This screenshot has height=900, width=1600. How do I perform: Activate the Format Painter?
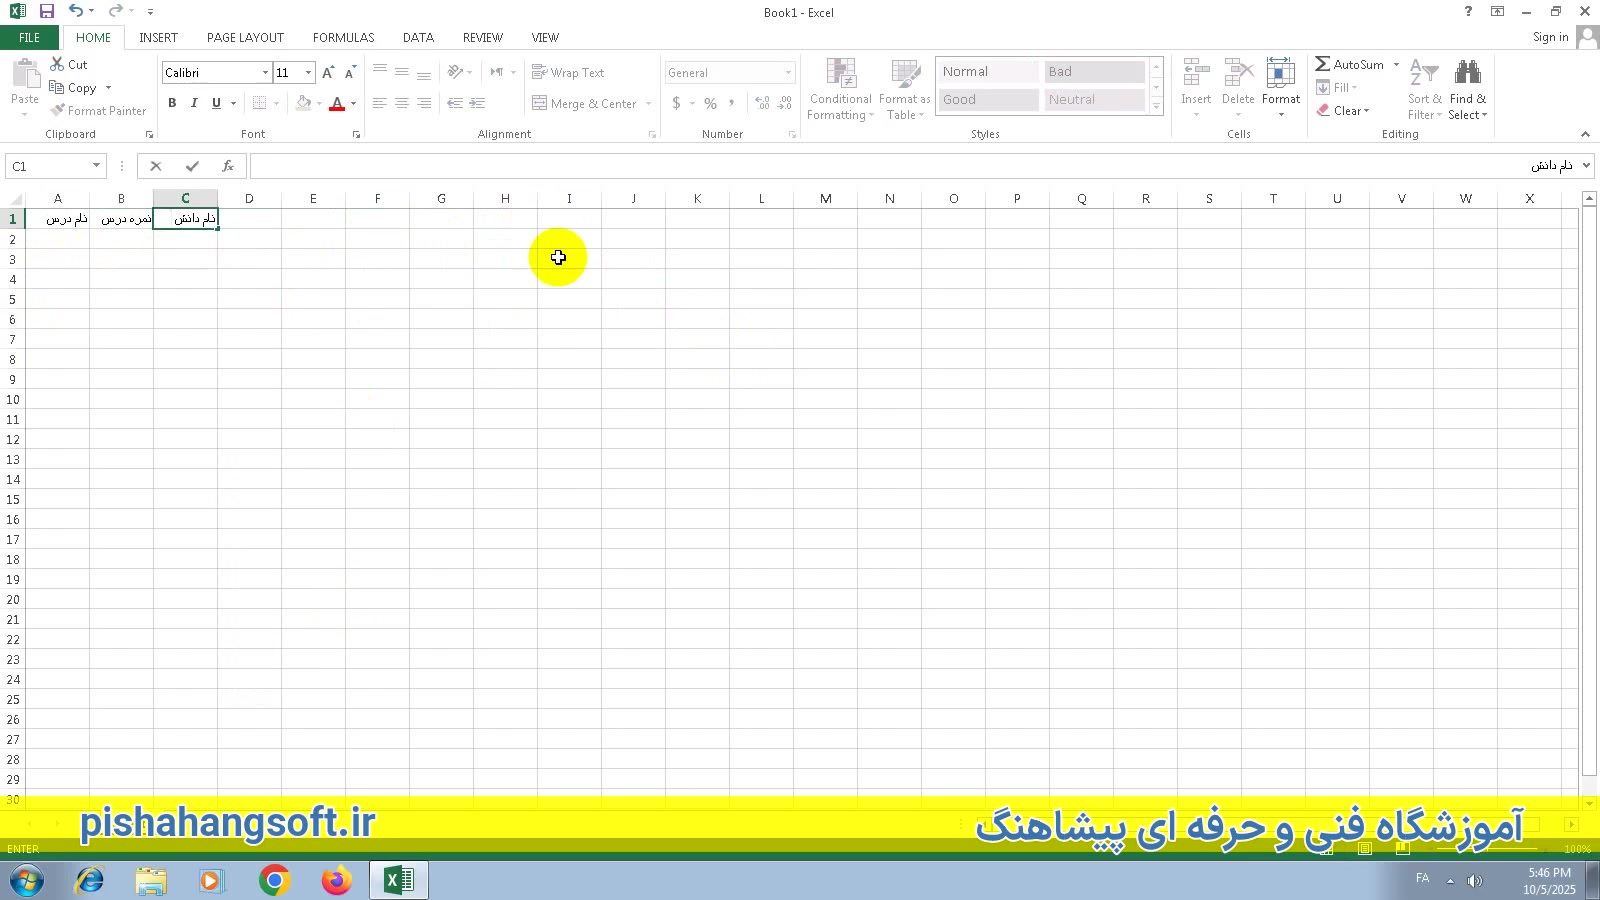[x=98, y=111]
